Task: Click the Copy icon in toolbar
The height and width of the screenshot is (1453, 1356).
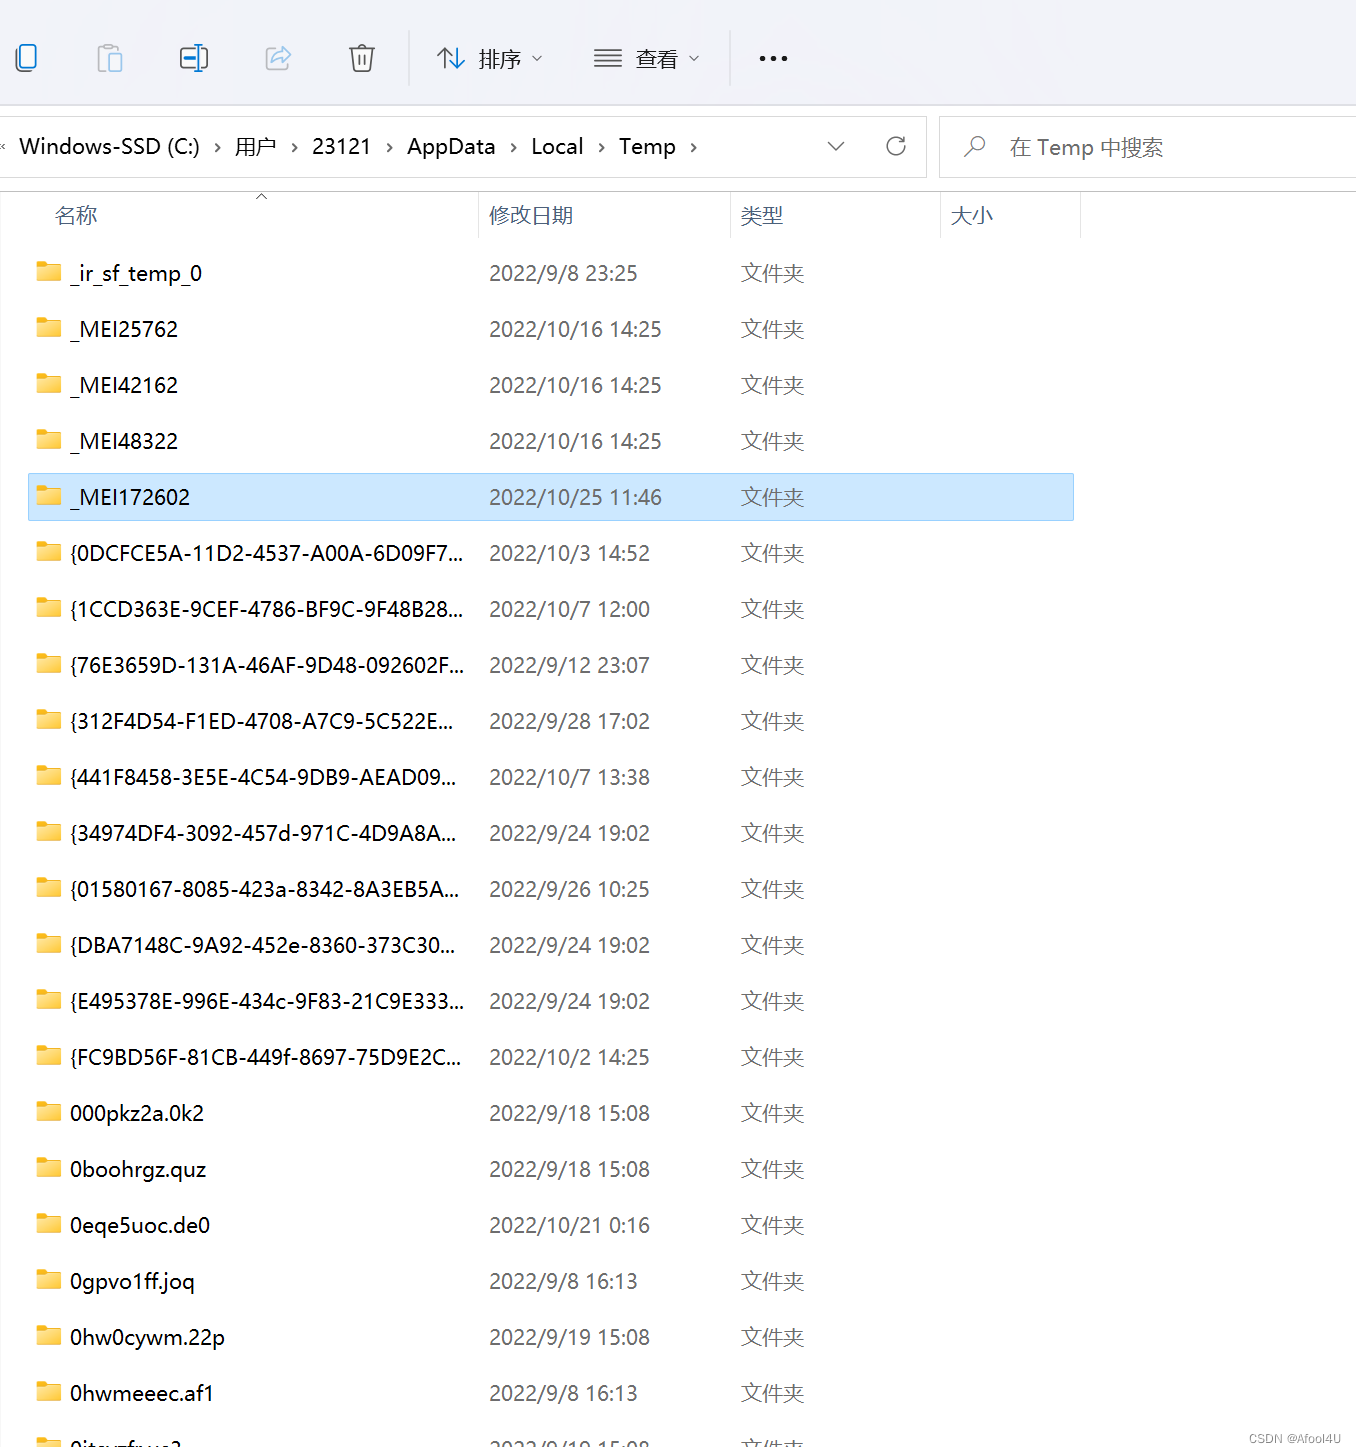Action: pos(27,58)
